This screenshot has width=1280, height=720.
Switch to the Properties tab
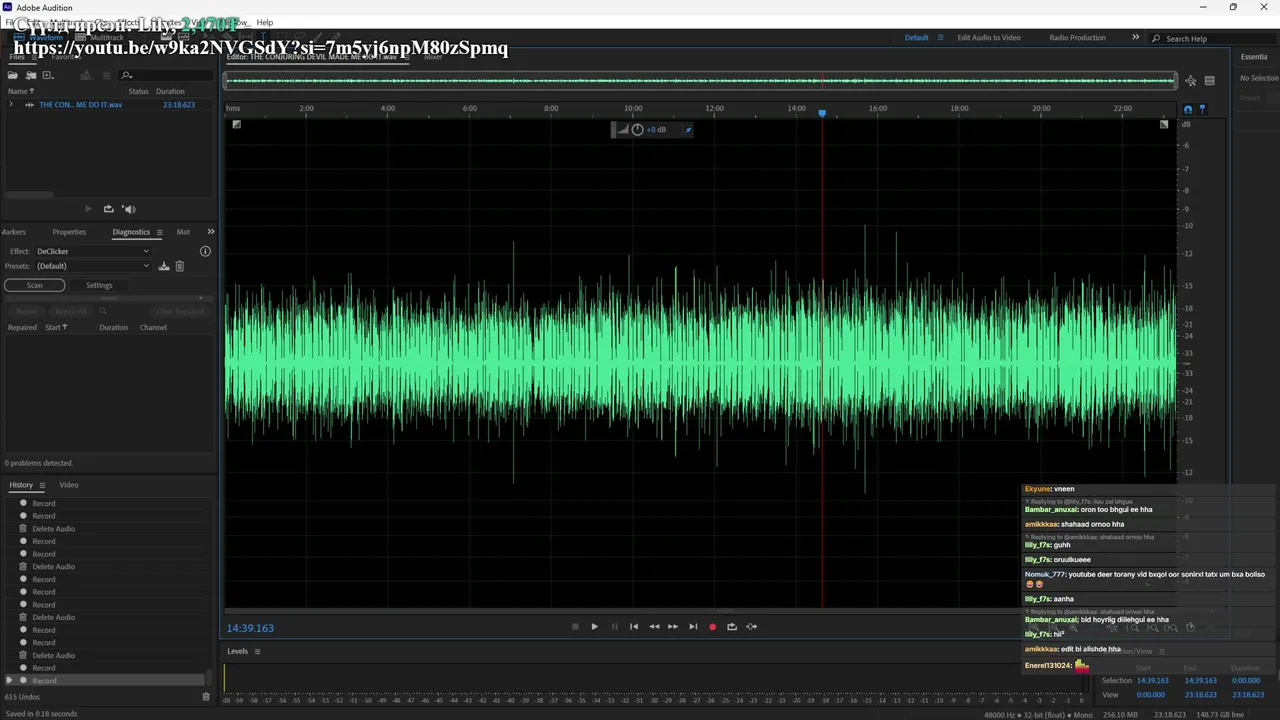point(69,232)
